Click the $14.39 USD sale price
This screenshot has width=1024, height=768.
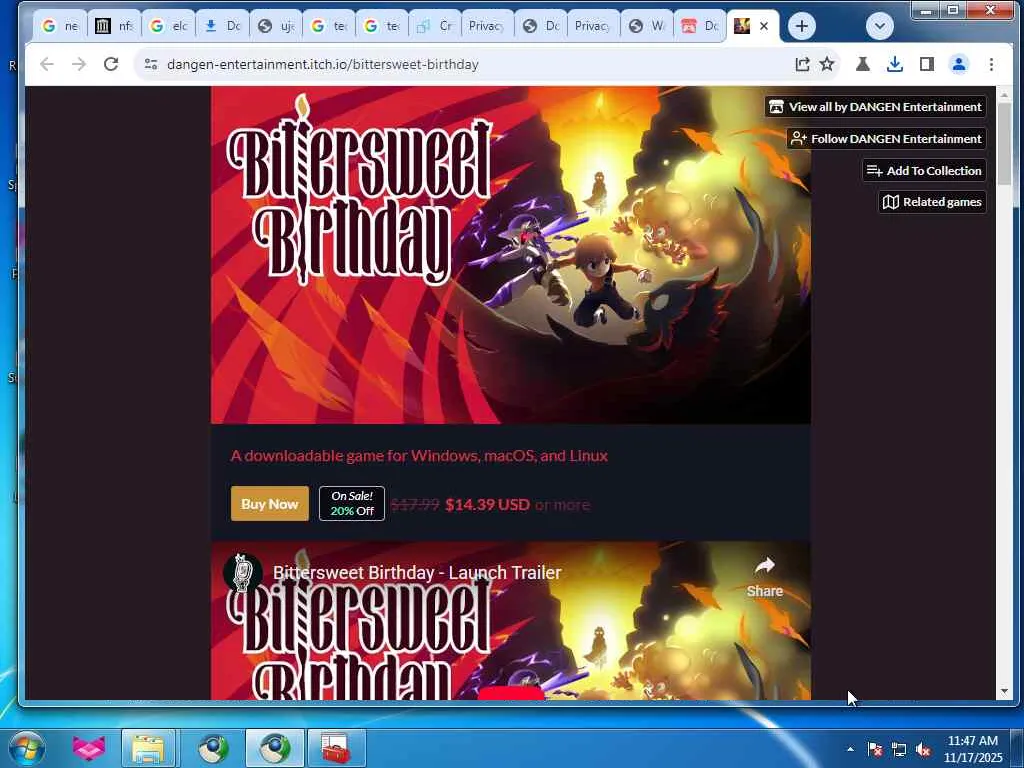(487, 504)
